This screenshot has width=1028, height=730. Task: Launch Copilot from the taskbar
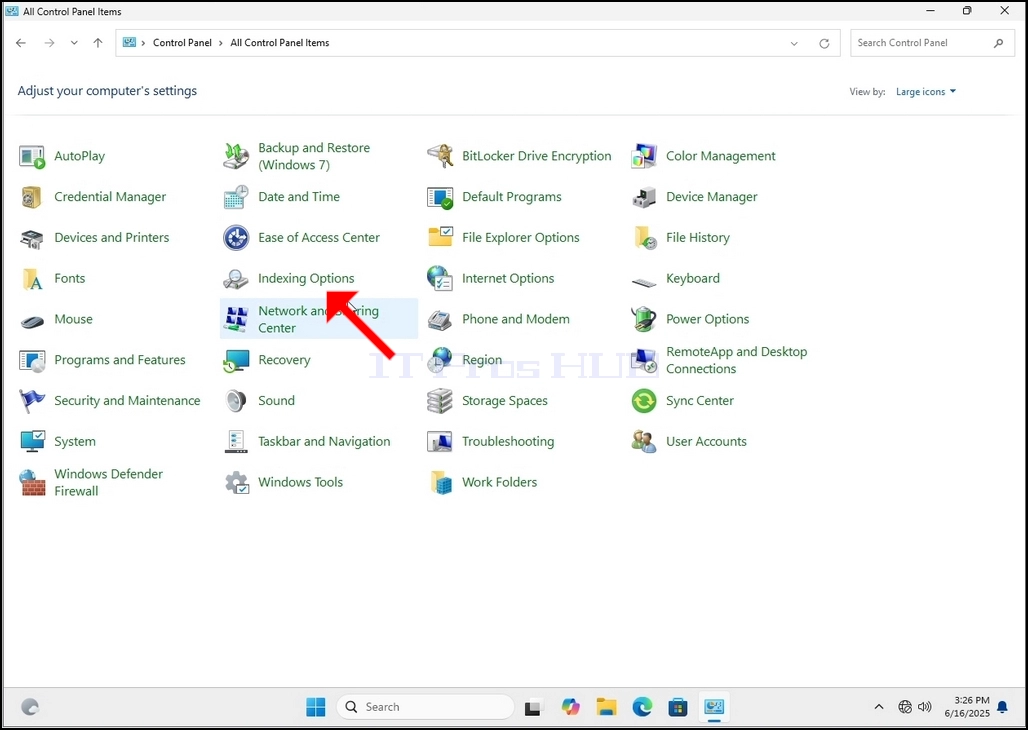coord(570,707)
